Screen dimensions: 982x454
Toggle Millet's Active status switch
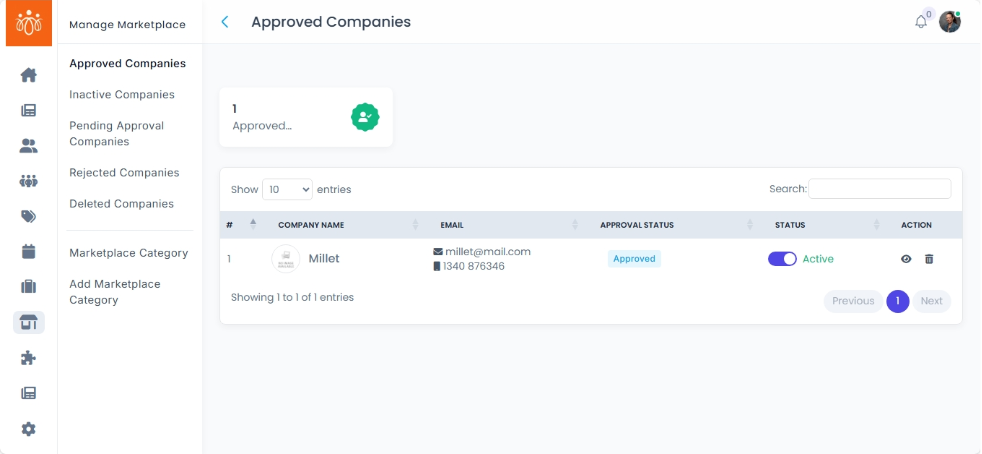coord(782,259)
